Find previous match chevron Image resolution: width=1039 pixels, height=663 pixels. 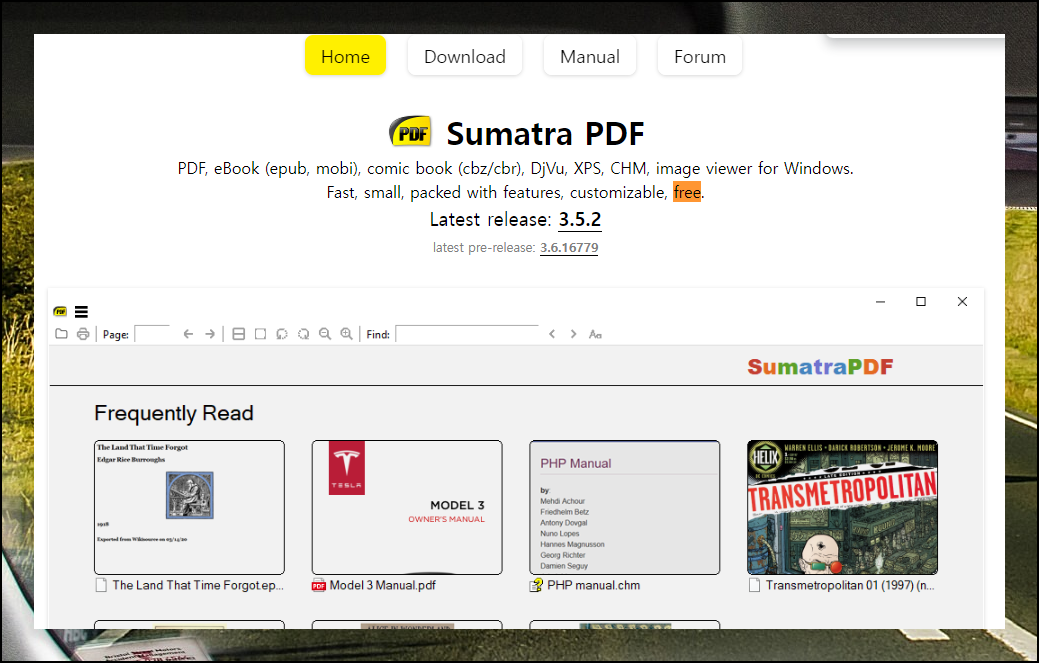tap(552, 334)
